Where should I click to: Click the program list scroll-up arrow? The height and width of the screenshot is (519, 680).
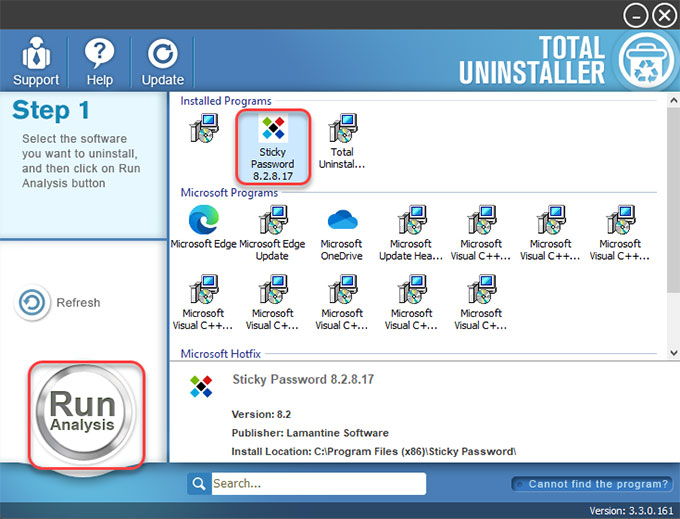673,101
